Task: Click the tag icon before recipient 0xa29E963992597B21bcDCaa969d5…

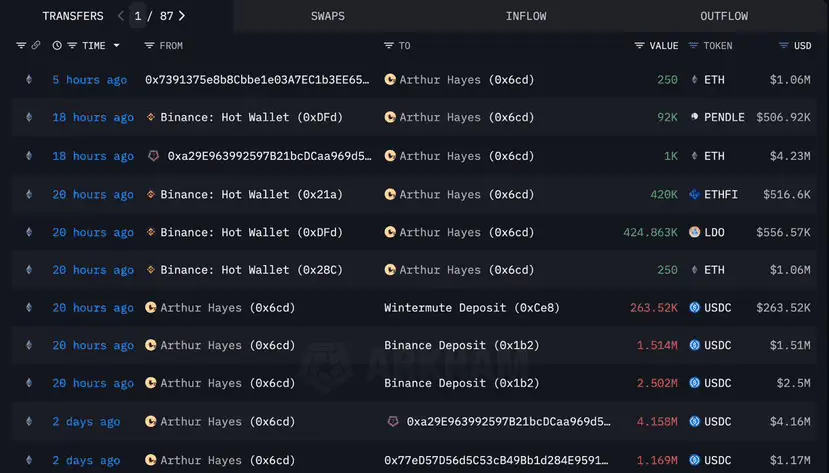Action: click(x=393, y=421)
